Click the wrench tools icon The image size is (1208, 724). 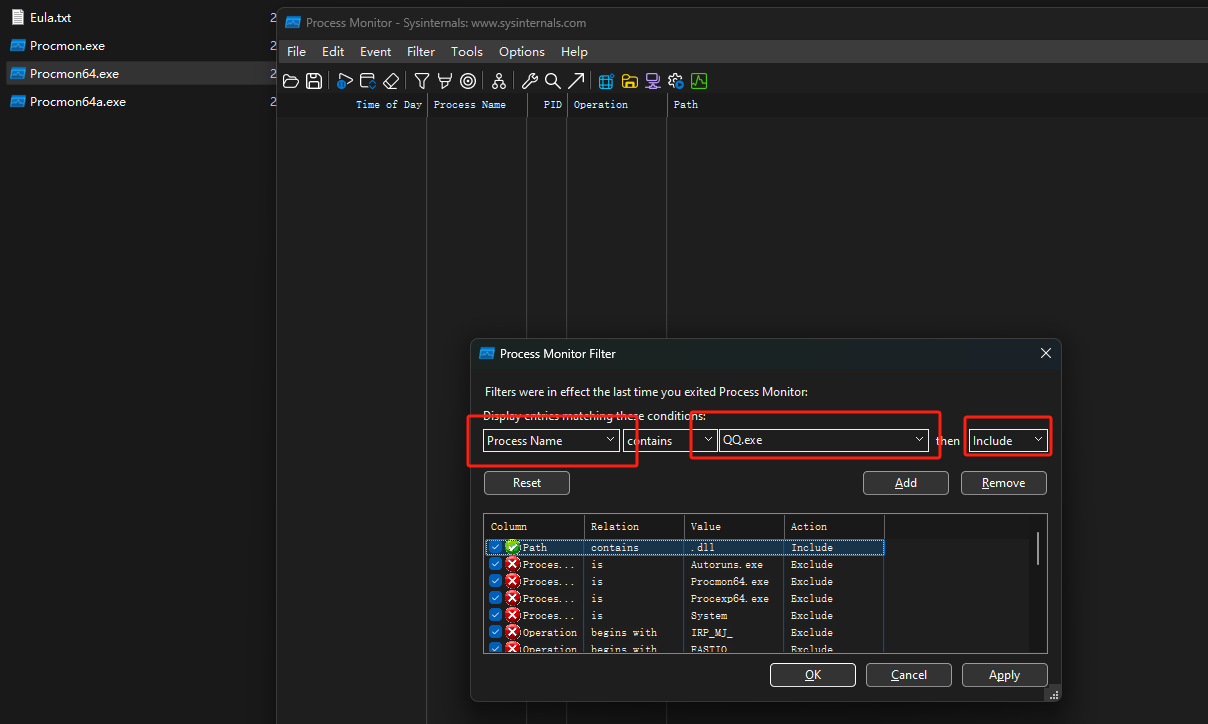click(x=530, y=81)
